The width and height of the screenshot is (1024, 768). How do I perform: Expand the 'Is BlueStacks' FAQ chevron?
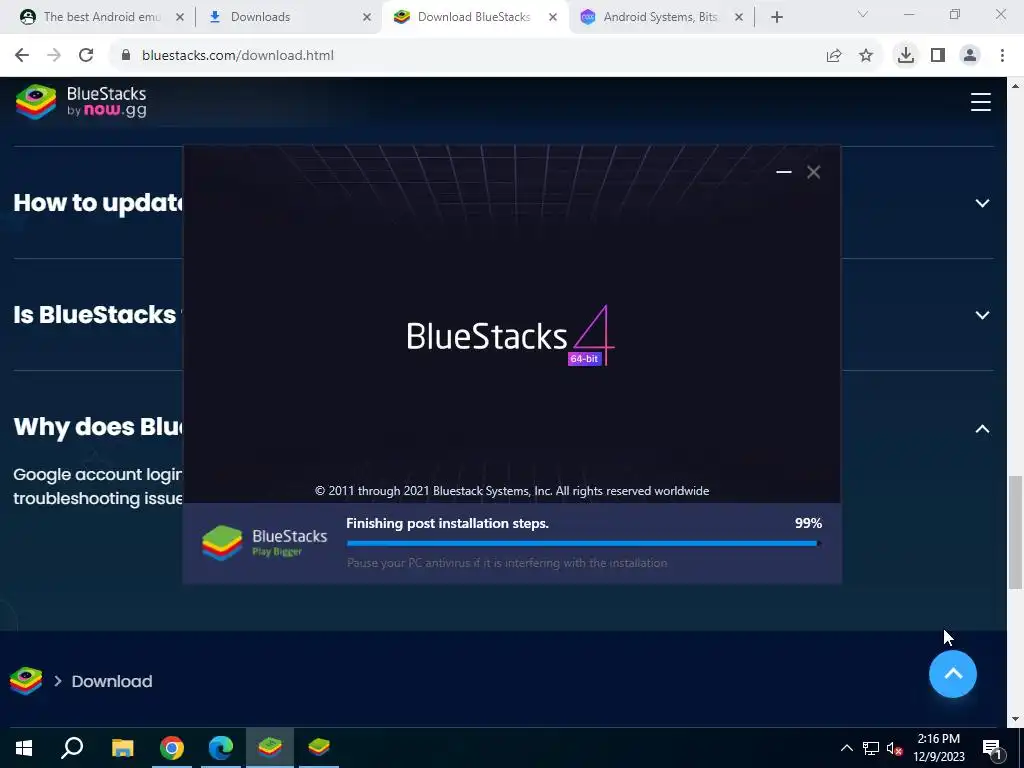pyautogui.click(x=982, y=315)
